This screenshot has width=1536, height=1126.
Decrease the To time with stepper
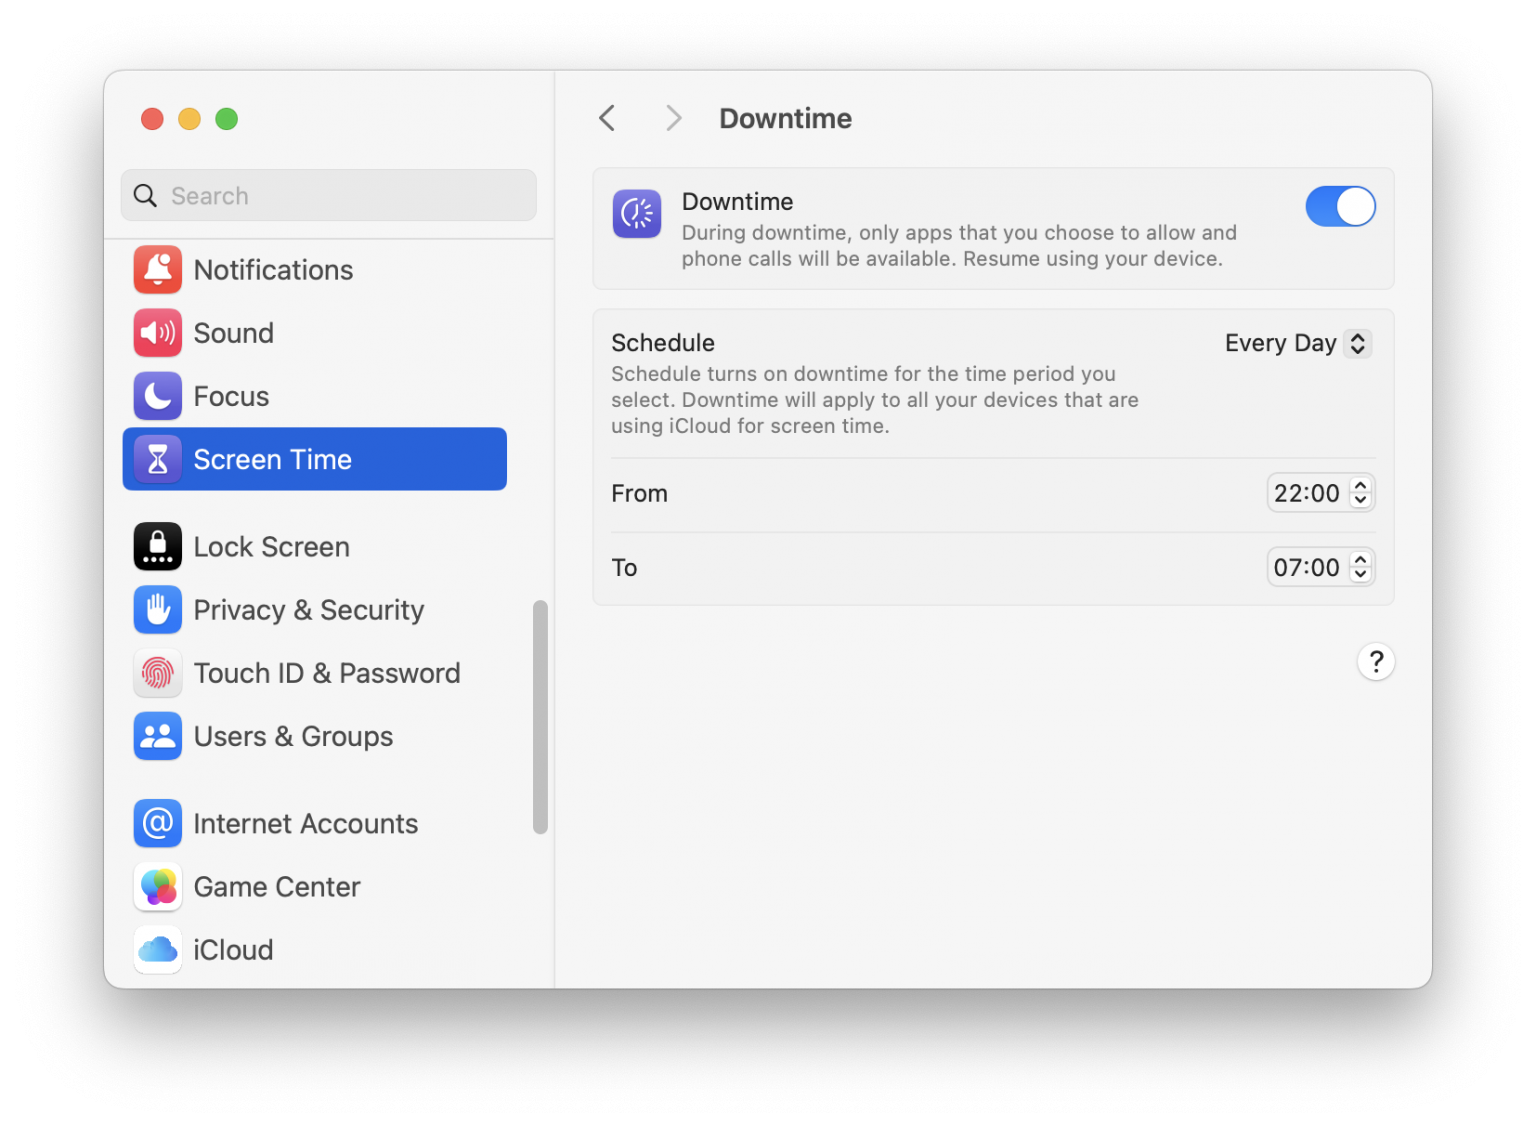point(1360,573)
